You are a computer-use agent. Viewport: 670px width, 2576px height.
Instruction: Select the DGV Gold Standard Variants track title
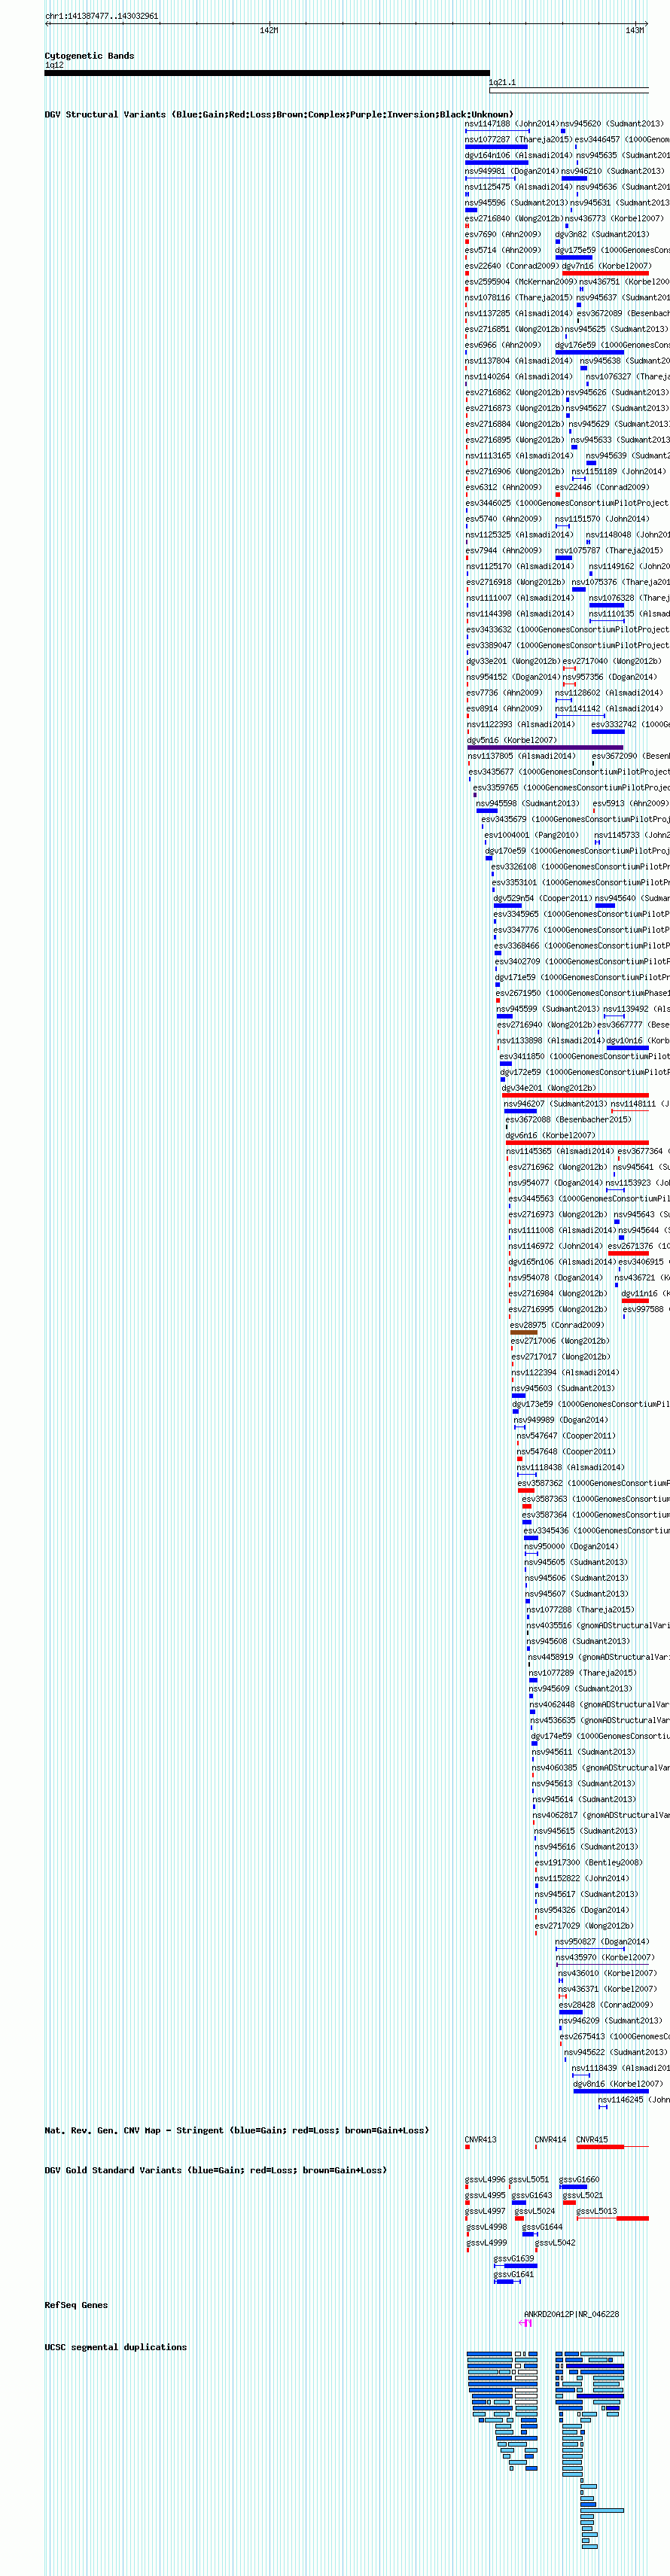[215, 2170]
